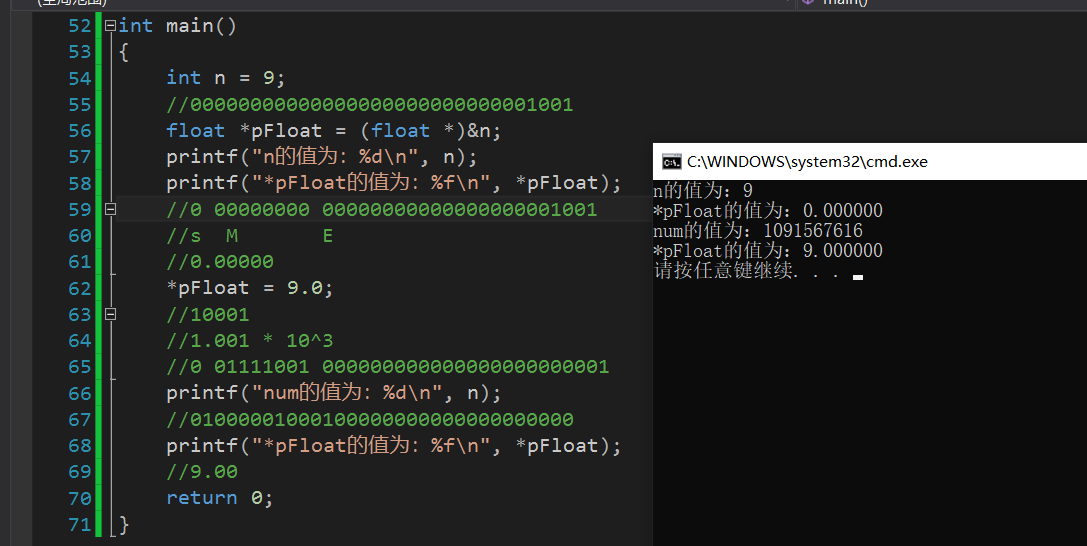Click the '//s M E' comment line
The height and width of the screenshot is (546, 1087).
coord(250,236)
